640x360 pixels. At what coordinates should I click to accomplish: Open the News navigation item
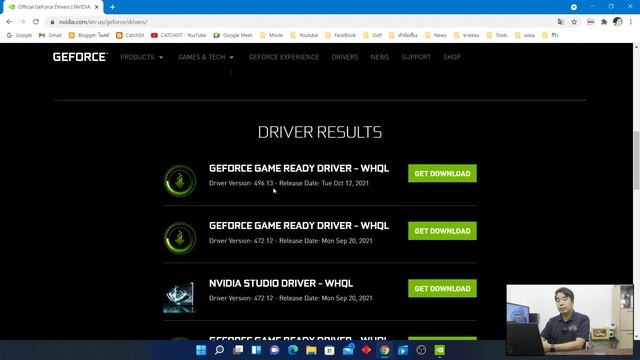(380, 57)
